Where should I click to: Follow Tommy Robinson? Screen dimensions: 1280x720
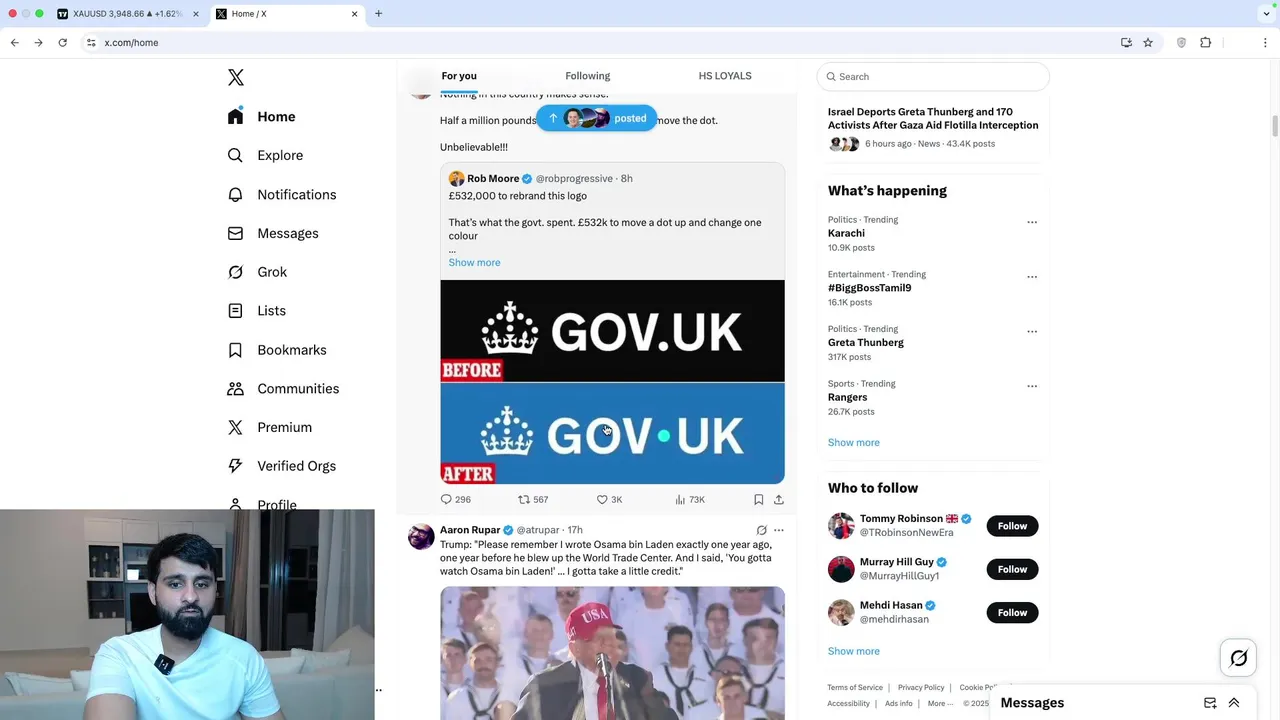tap(1012, 526)
